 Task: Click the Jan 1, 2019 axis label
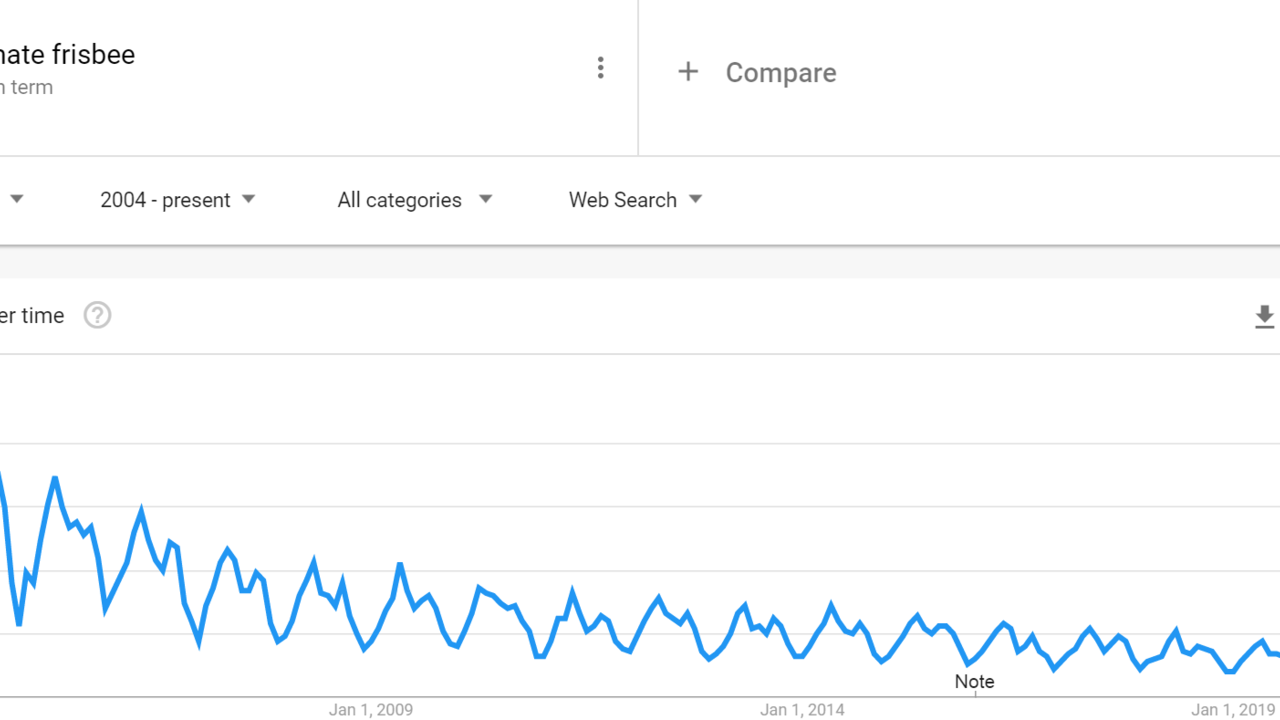(x=1233, y=710)
